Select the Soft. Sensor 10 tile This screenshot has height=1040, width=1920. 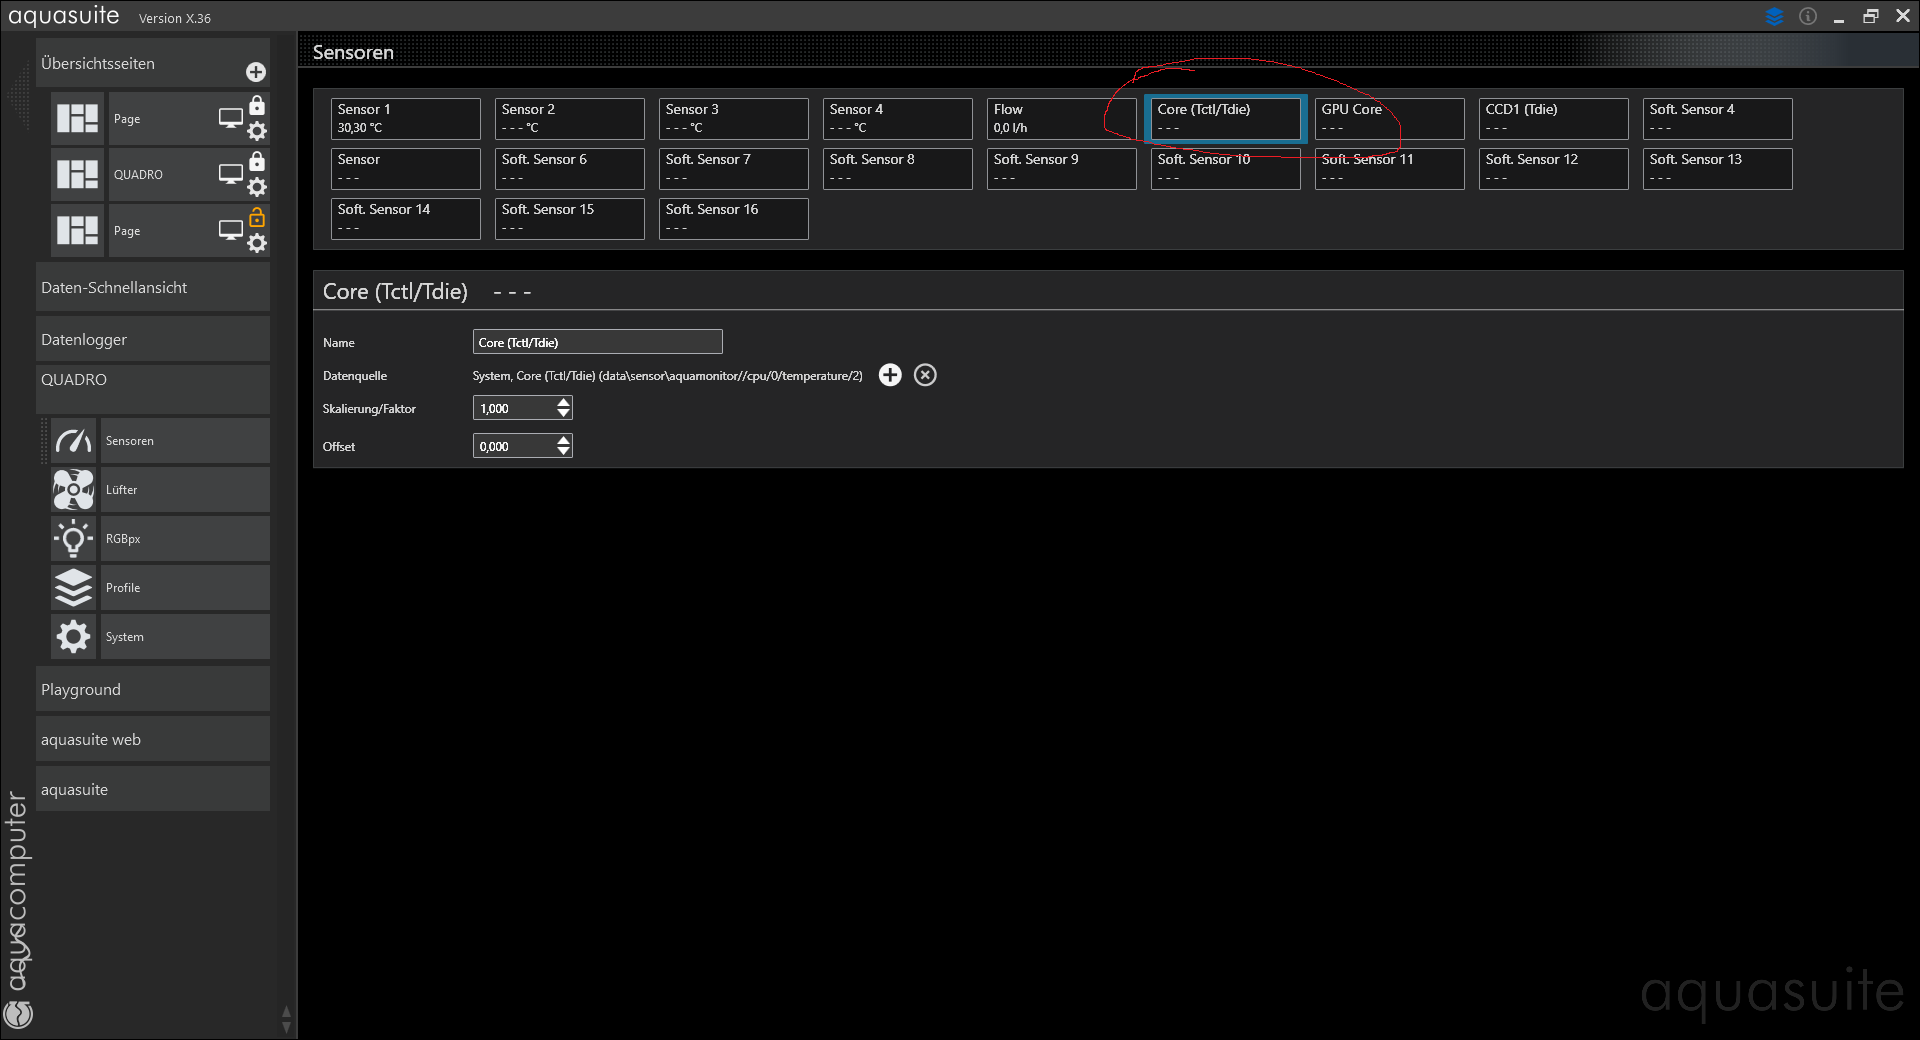tap(1226, 169)
